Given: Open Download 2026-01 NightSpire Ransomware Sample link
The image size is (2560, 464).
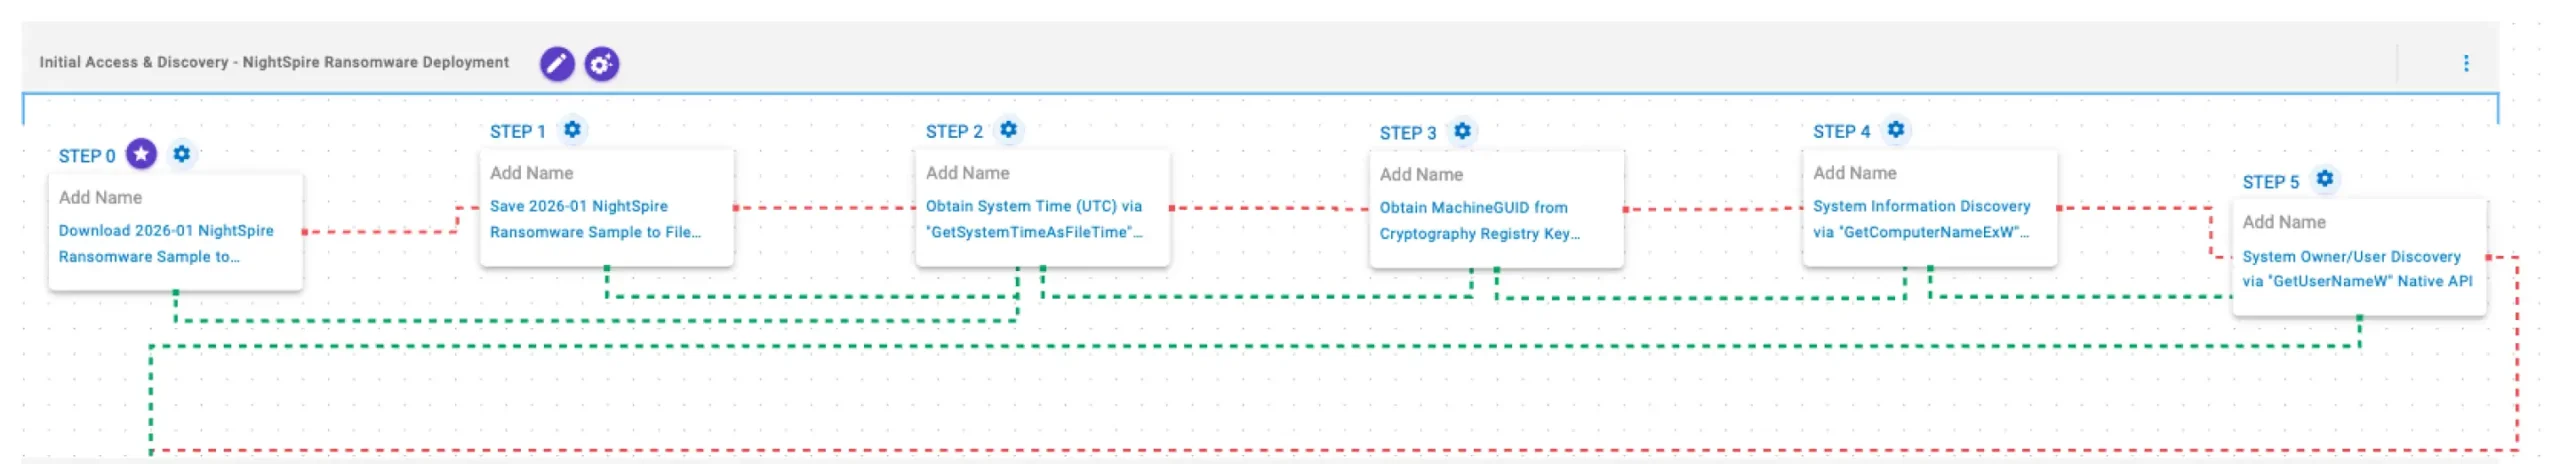Looking at the screenshot, I should [165, 243].
